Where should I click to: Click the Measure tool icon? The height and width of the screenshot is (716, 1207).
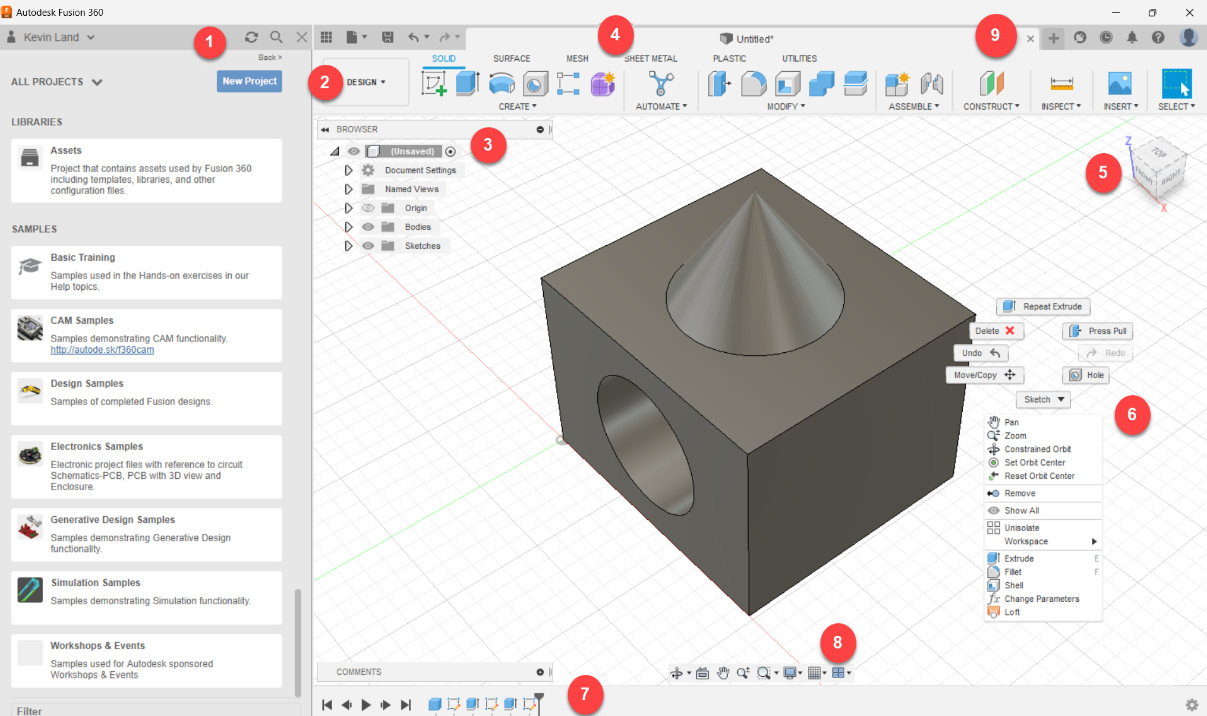pyautogui.click(x=1061, y=85)
